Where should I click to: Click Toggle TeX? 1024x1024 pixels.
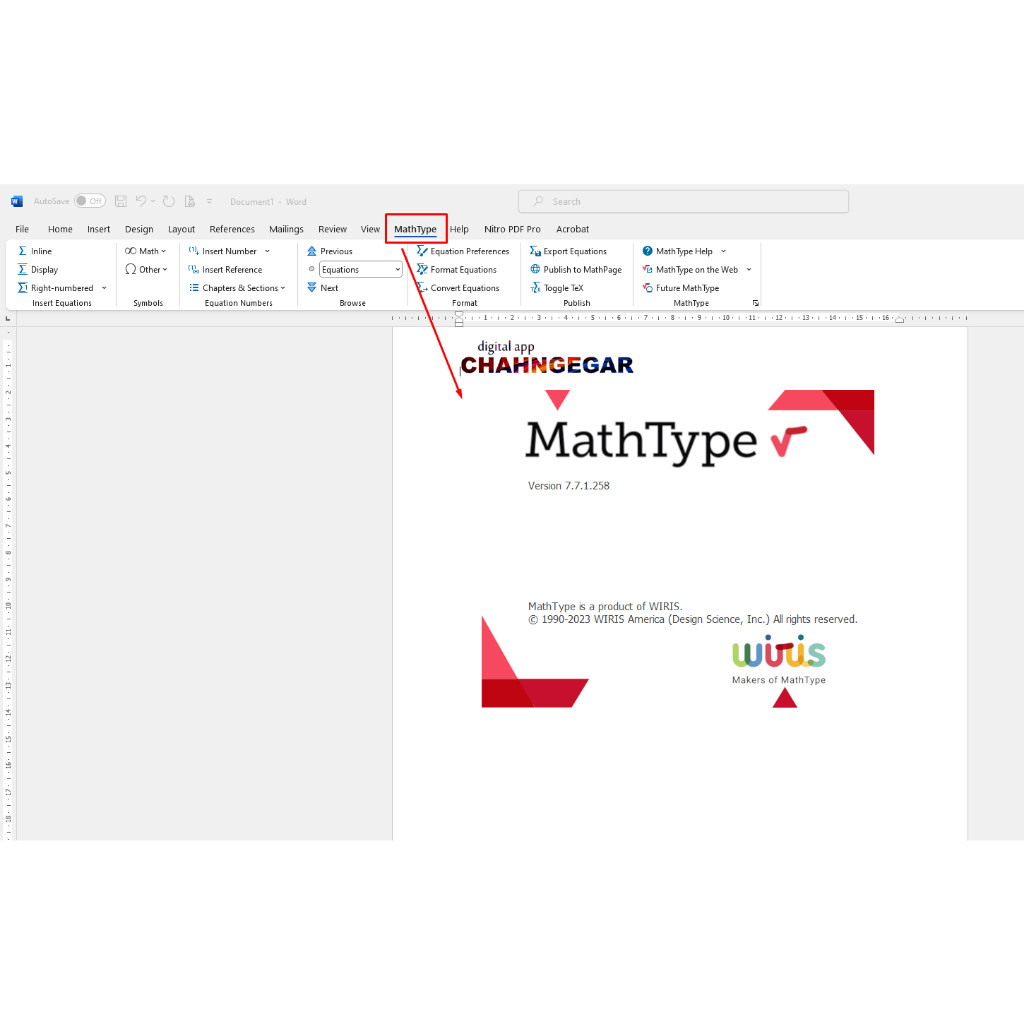557,287
